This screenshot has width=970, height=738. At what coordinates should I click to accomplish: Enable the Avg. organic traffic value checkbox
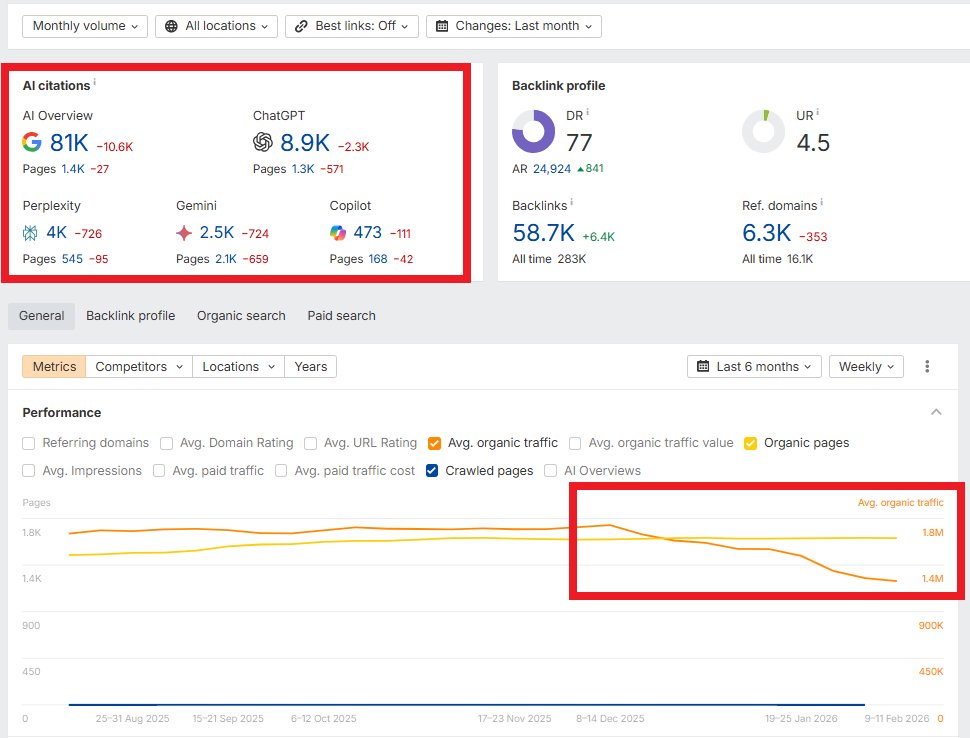(575, 443)
